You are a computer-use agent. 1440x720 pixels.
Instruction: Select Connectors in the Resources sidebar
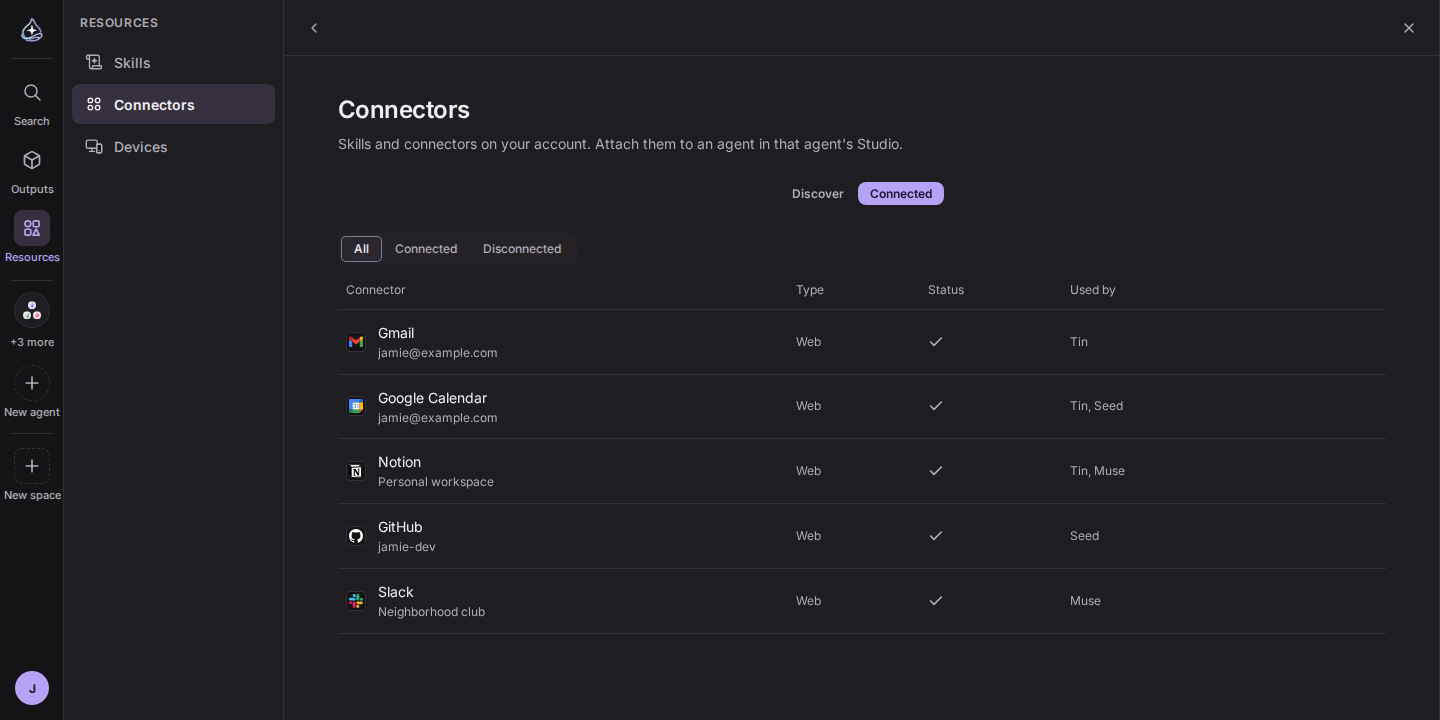click(x=173, y=104)
